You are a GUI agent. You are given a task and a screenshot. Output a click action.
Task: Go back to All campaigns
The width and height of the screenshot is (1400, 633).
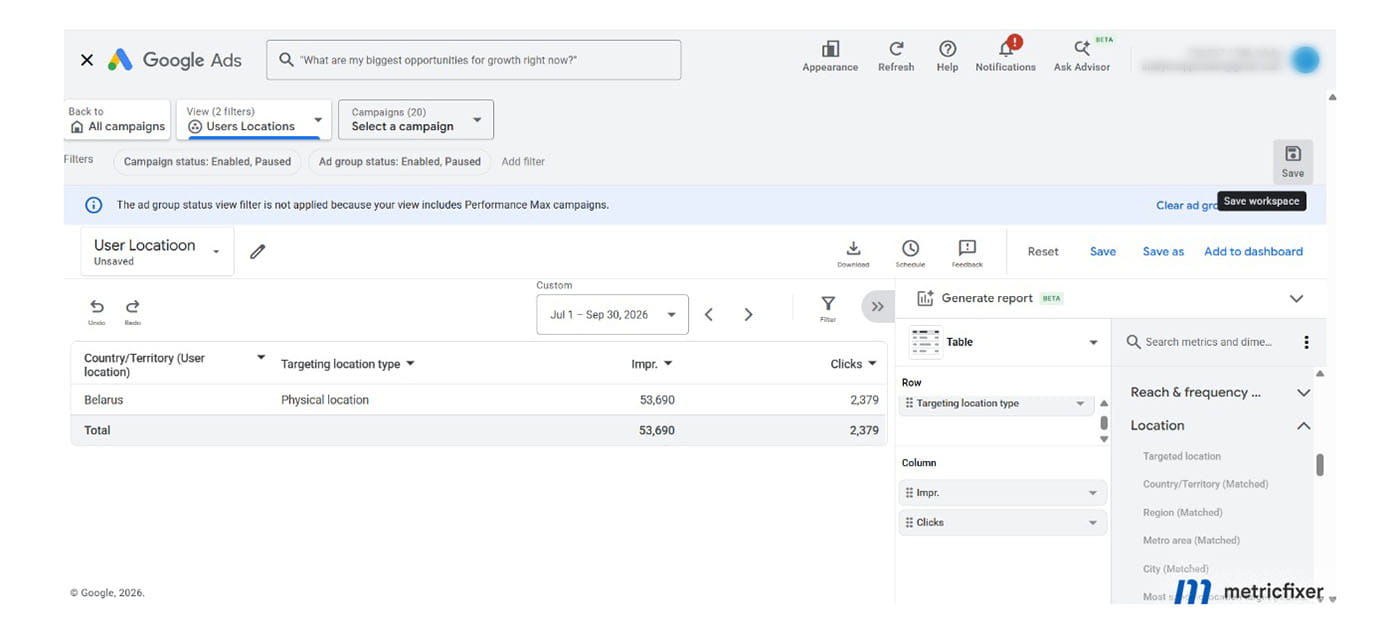point(118,120)
